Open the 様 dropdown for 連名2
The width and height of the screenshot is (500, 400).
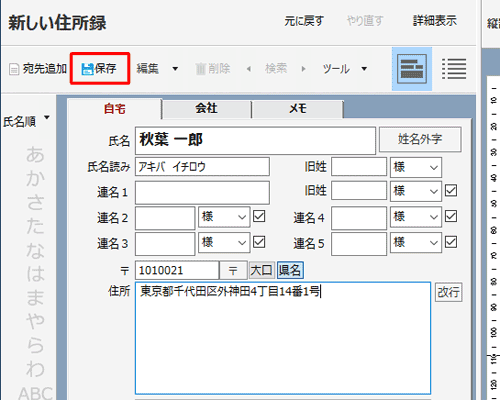point(224,217)
